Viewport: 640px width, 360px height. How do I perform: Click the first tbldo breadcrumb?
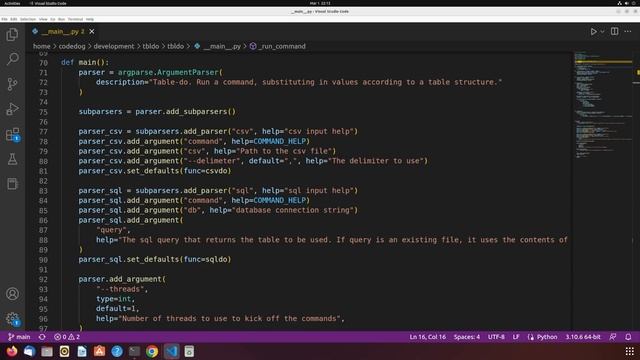pyautogui.click(x=151, y=46)
